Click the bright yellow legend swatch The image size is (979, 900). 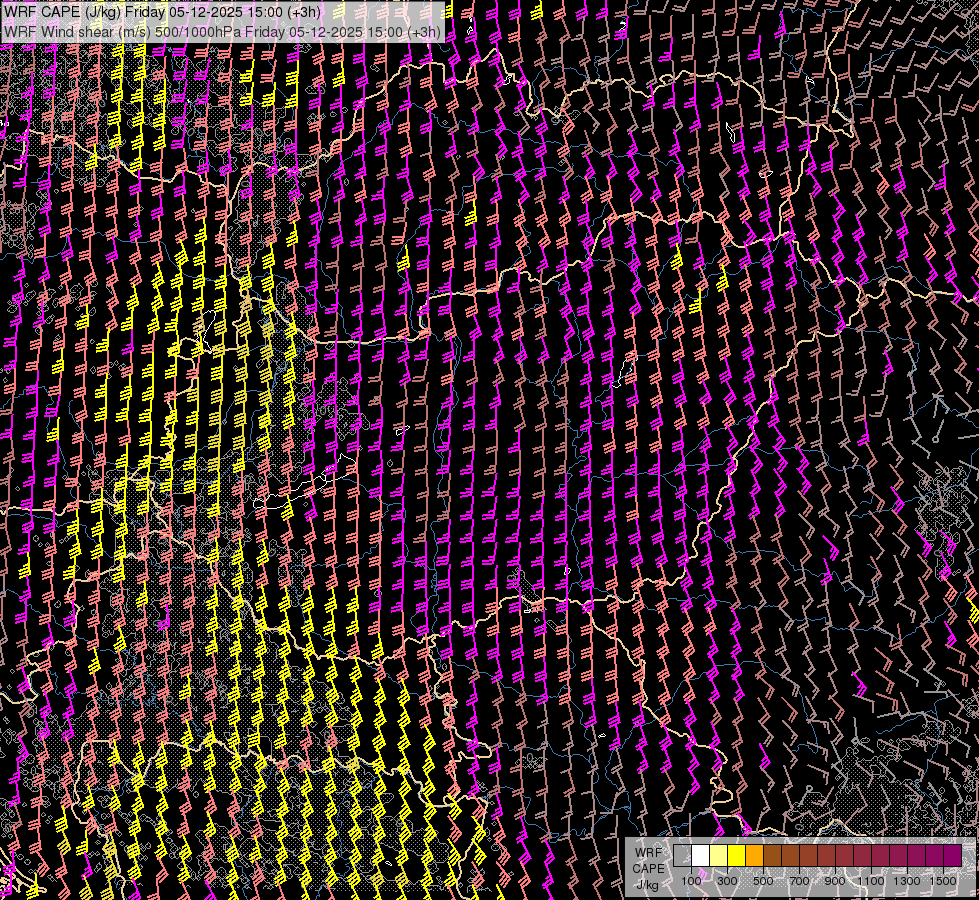point(737,855)
